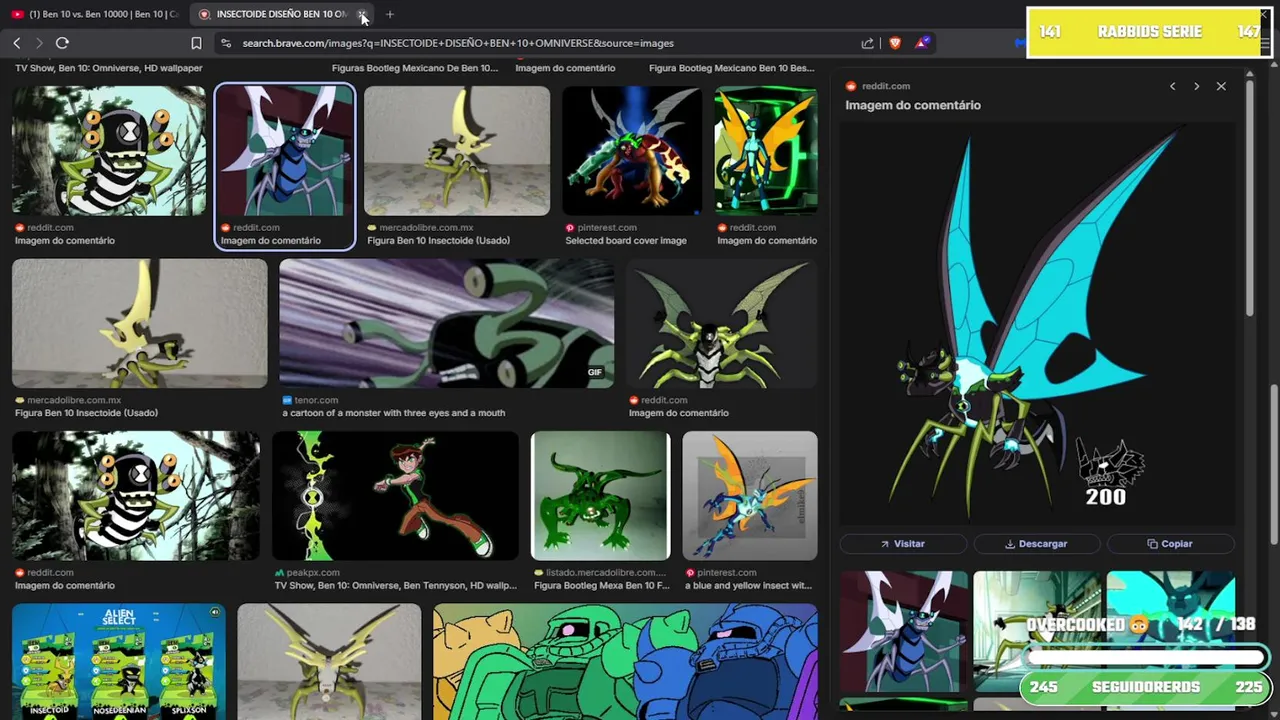Click the large cyan-winged Stinkfly preview image
The image size is (1280, 720).
(1037, 323)
